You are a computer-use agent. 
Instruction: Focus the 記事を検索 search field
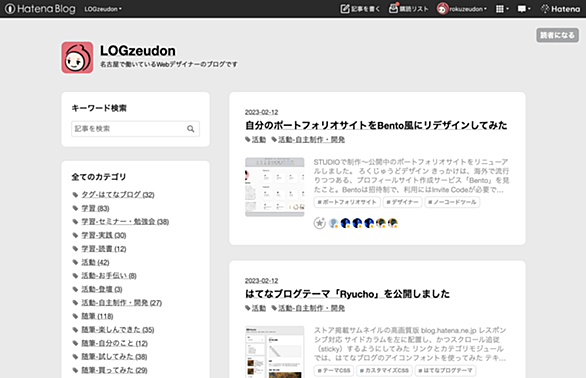pos(135,129)
